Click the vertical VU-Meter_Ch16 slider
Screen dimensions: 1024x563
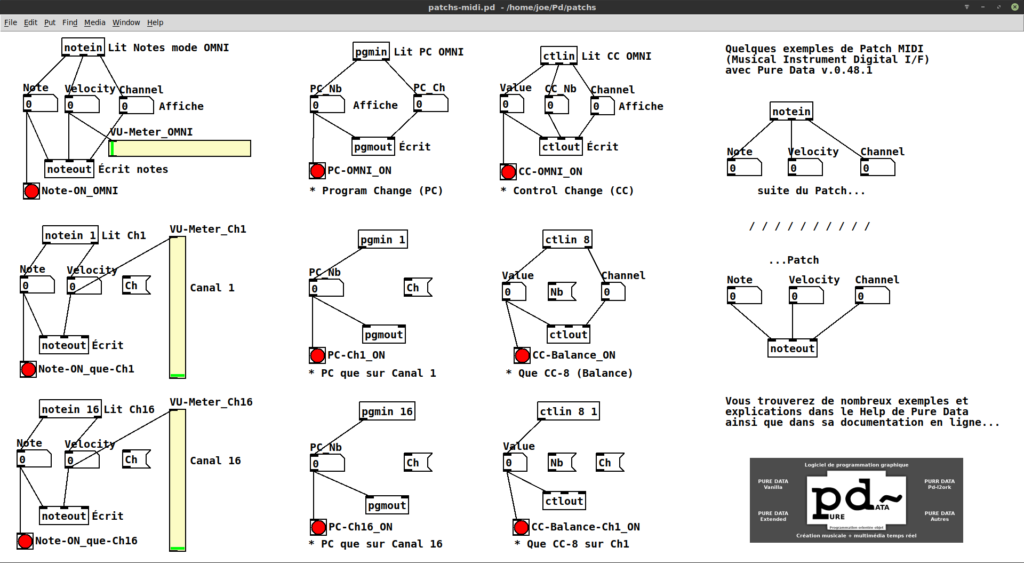tap(178, 480)
